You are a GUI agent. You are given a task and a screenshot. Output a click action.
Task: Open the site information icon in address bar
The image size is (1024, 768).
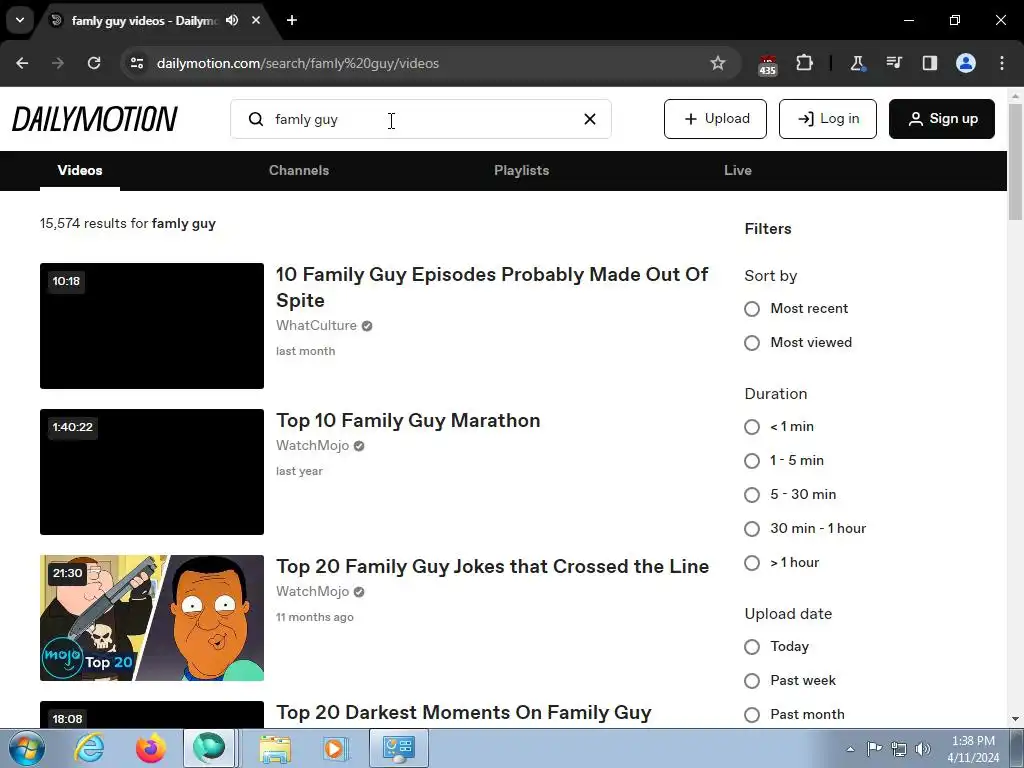137,63
